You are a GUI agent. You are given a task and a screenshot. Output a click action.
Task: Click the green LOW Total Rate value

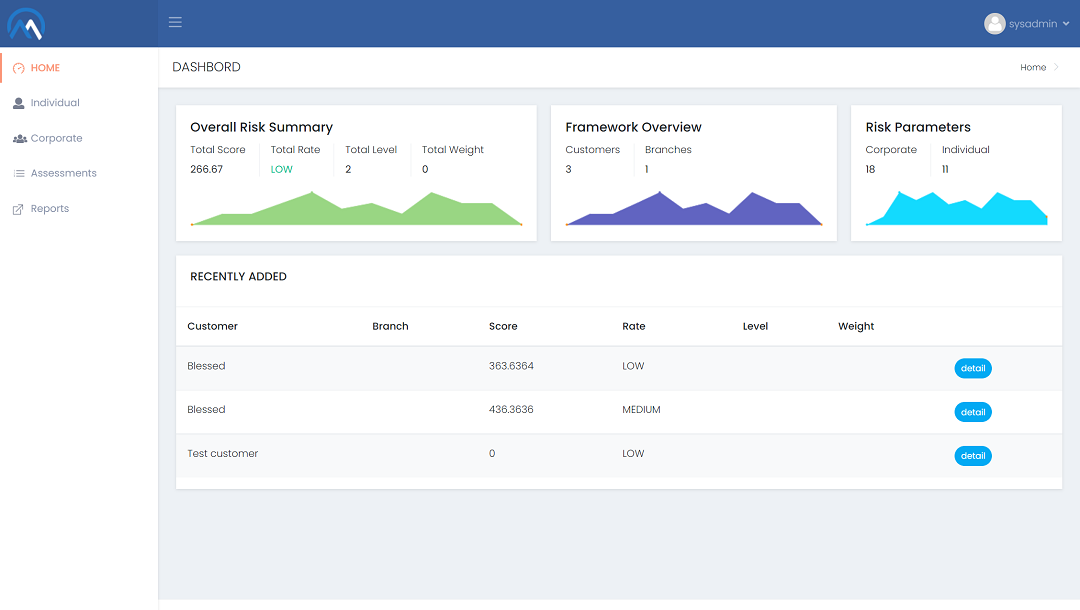(x=282, y=169)
